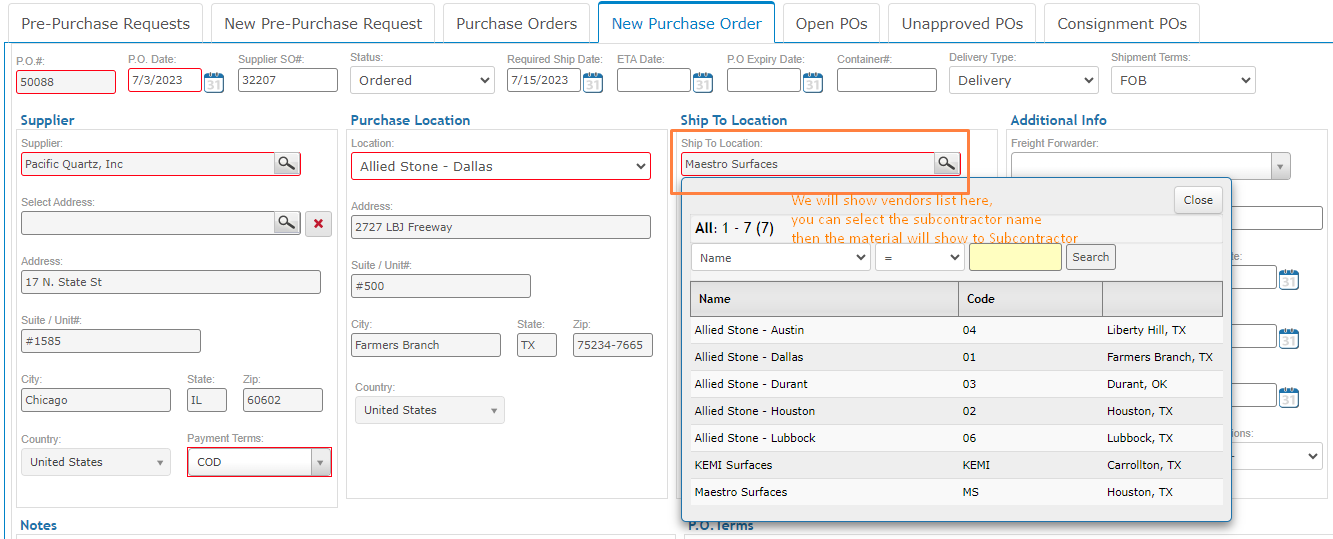Image resolution: width=1333 pixels, height=539 pixels.
Task: Open the P.O Expiry Date calendar picker
Action: point(813,82)
